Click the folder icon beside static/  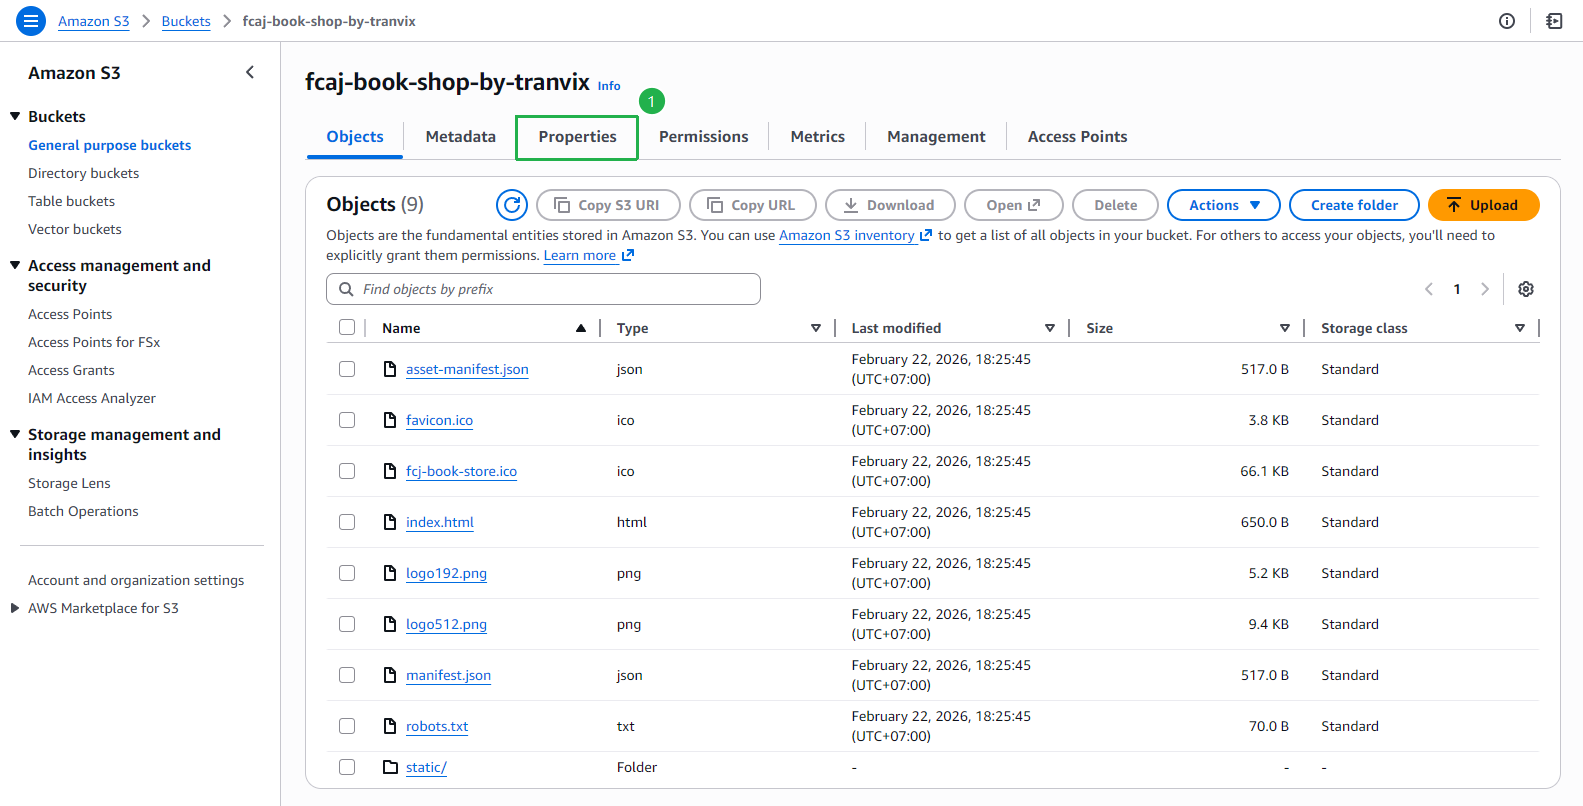[x=391, y=767]
